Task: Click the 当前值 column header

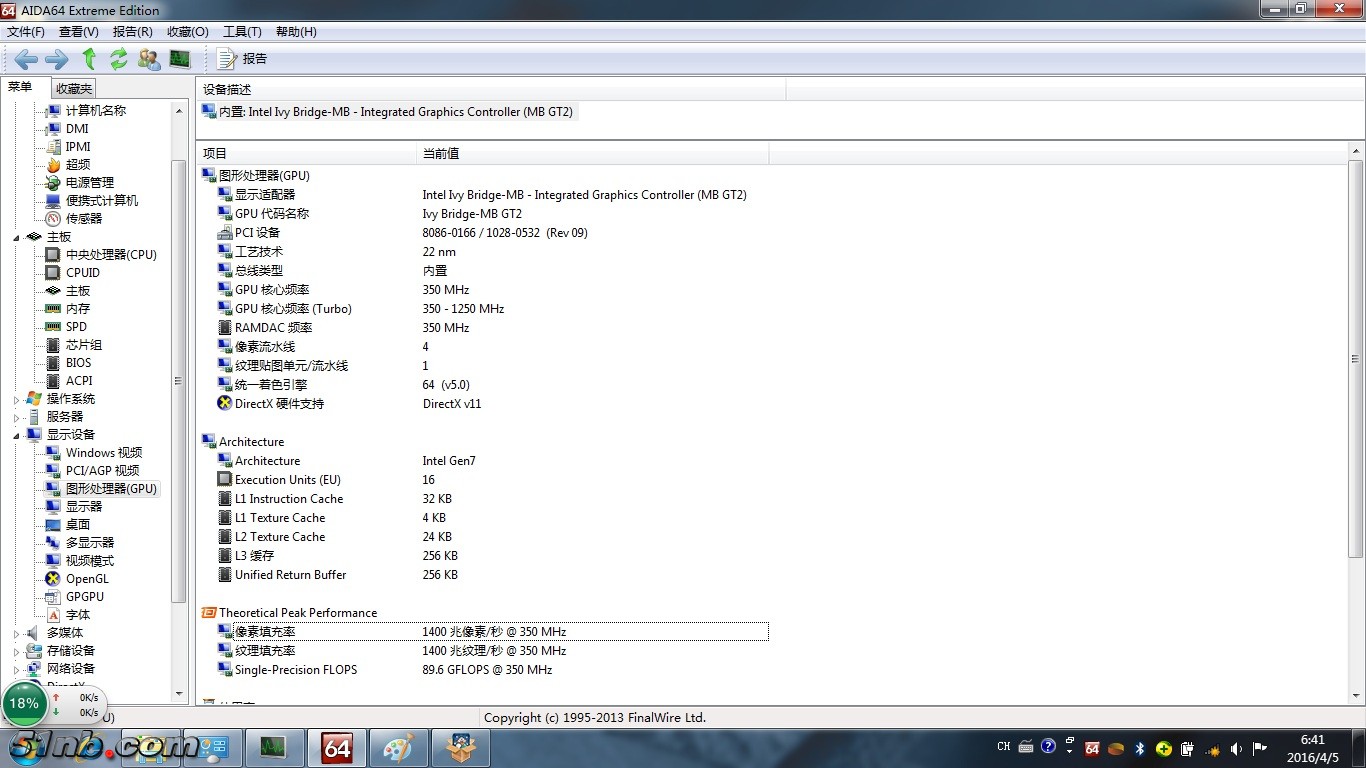Action: [x=441, y=154]
